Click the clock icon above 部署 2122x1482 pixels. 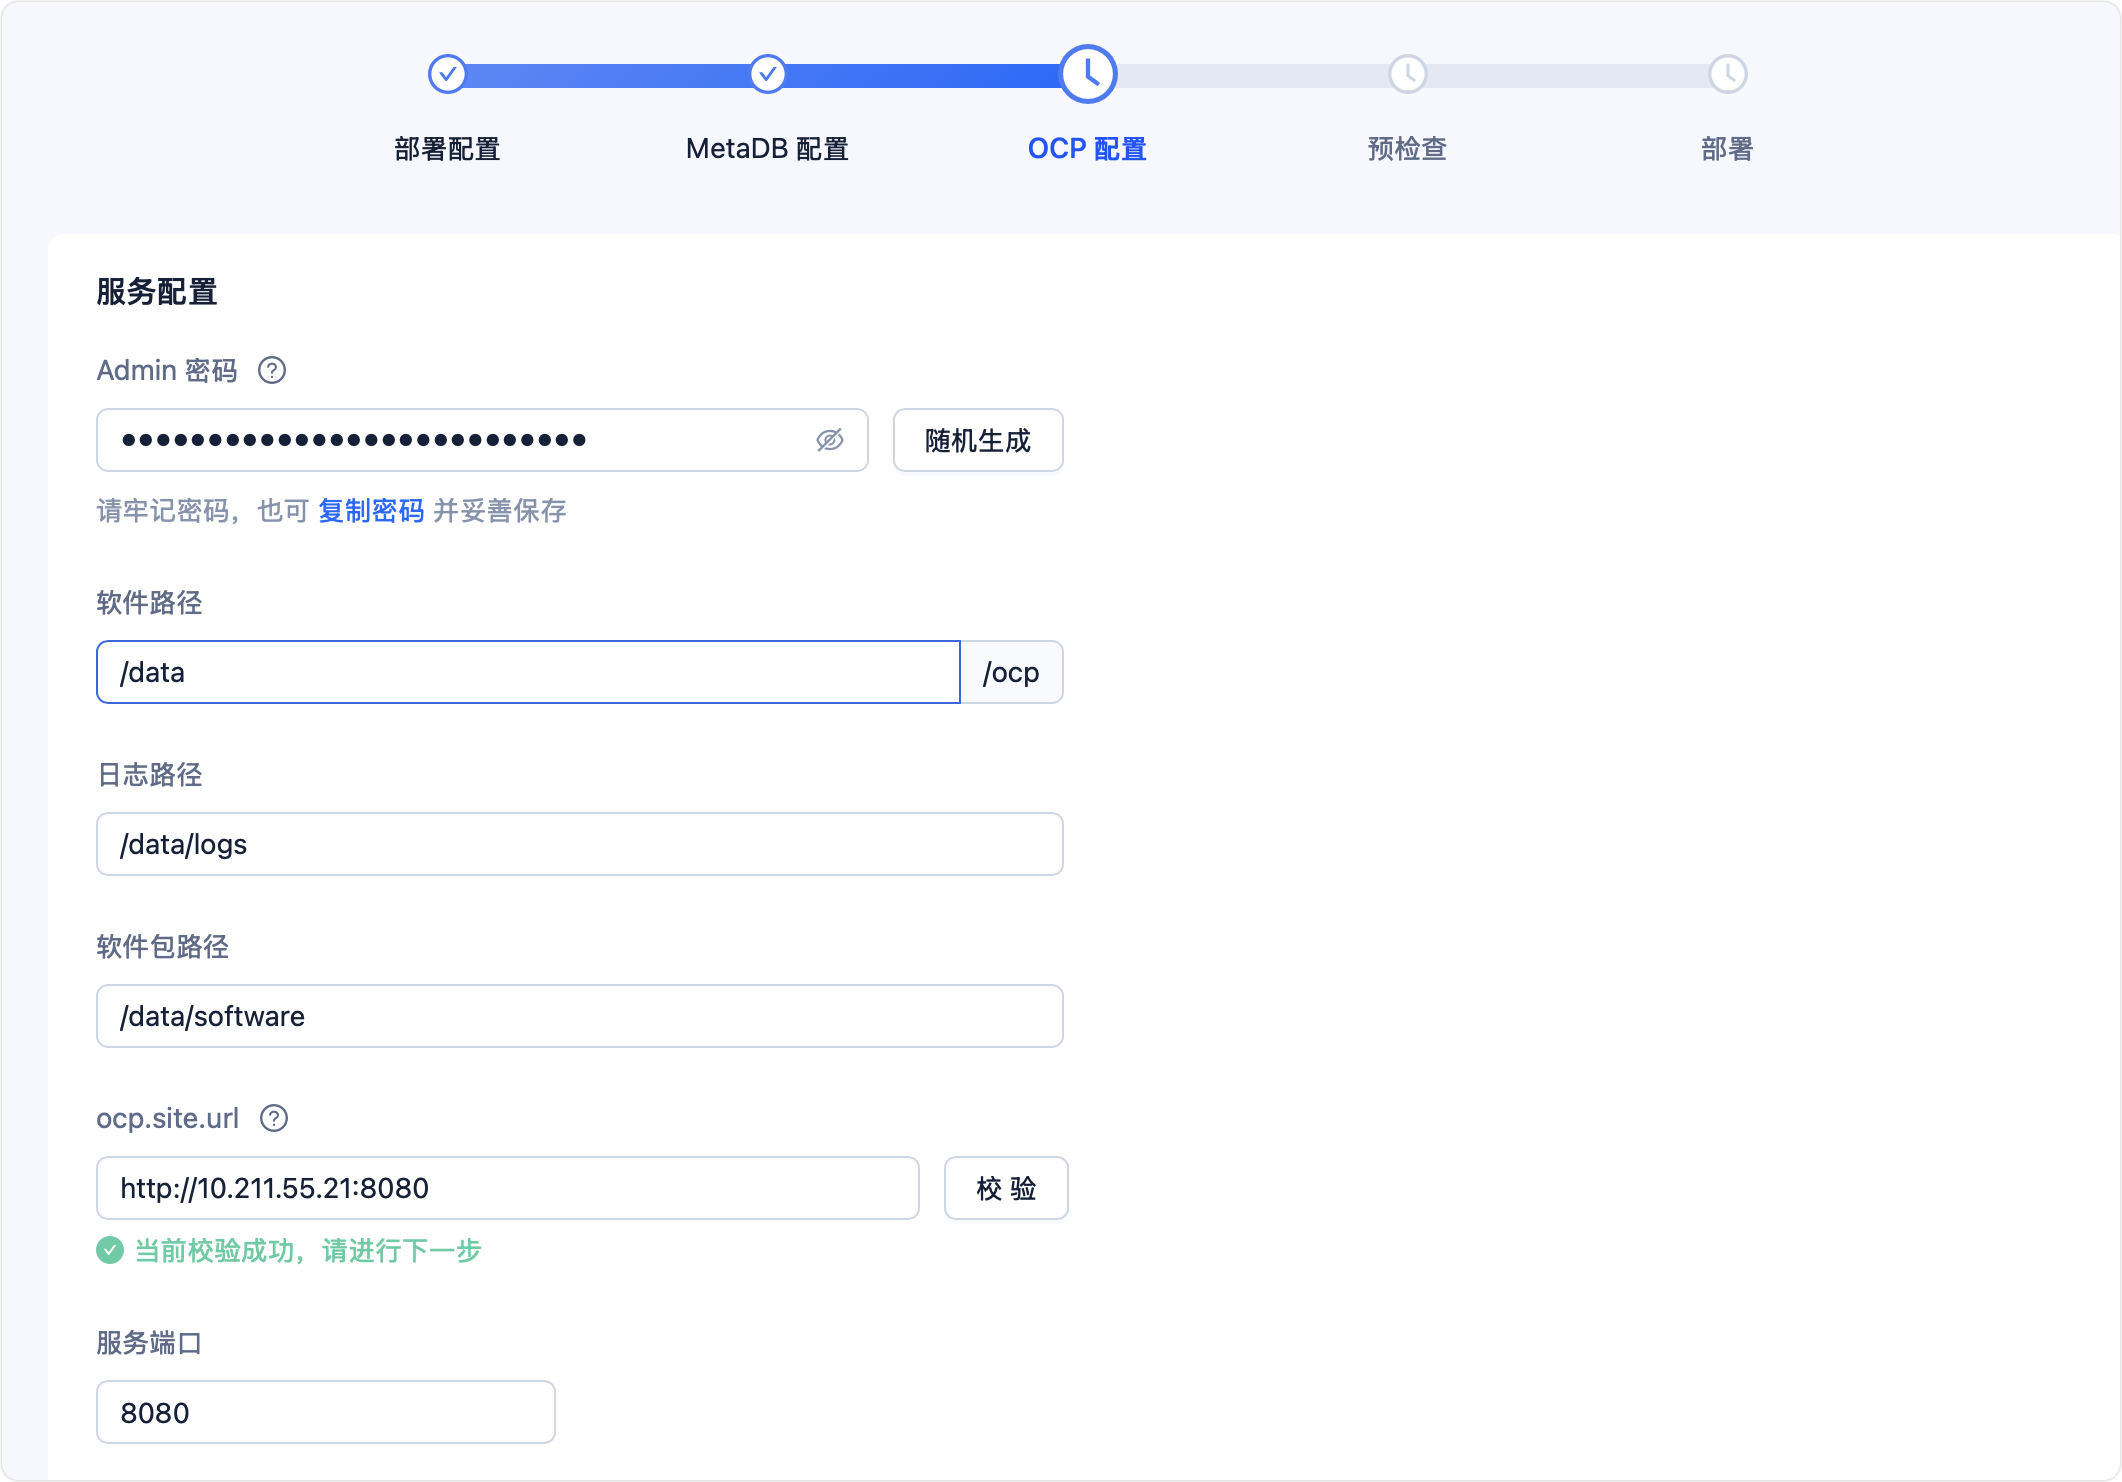pyautogui.click(x=1726, y=74)
